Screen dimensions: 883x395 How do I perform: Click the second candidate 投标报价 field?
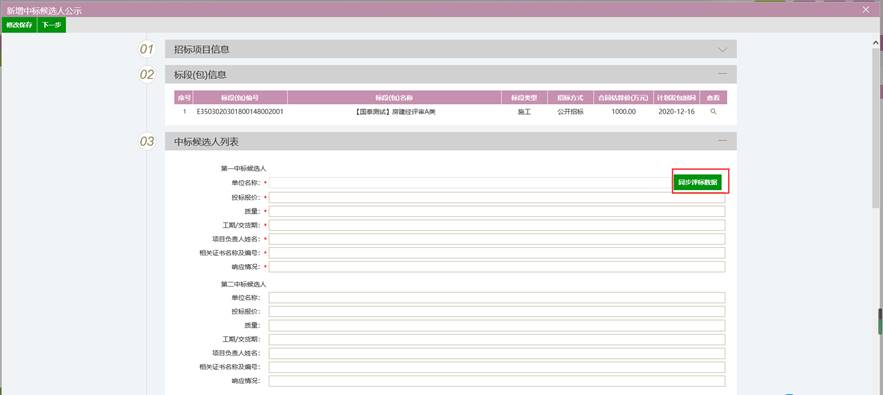[x=497, y=312]
